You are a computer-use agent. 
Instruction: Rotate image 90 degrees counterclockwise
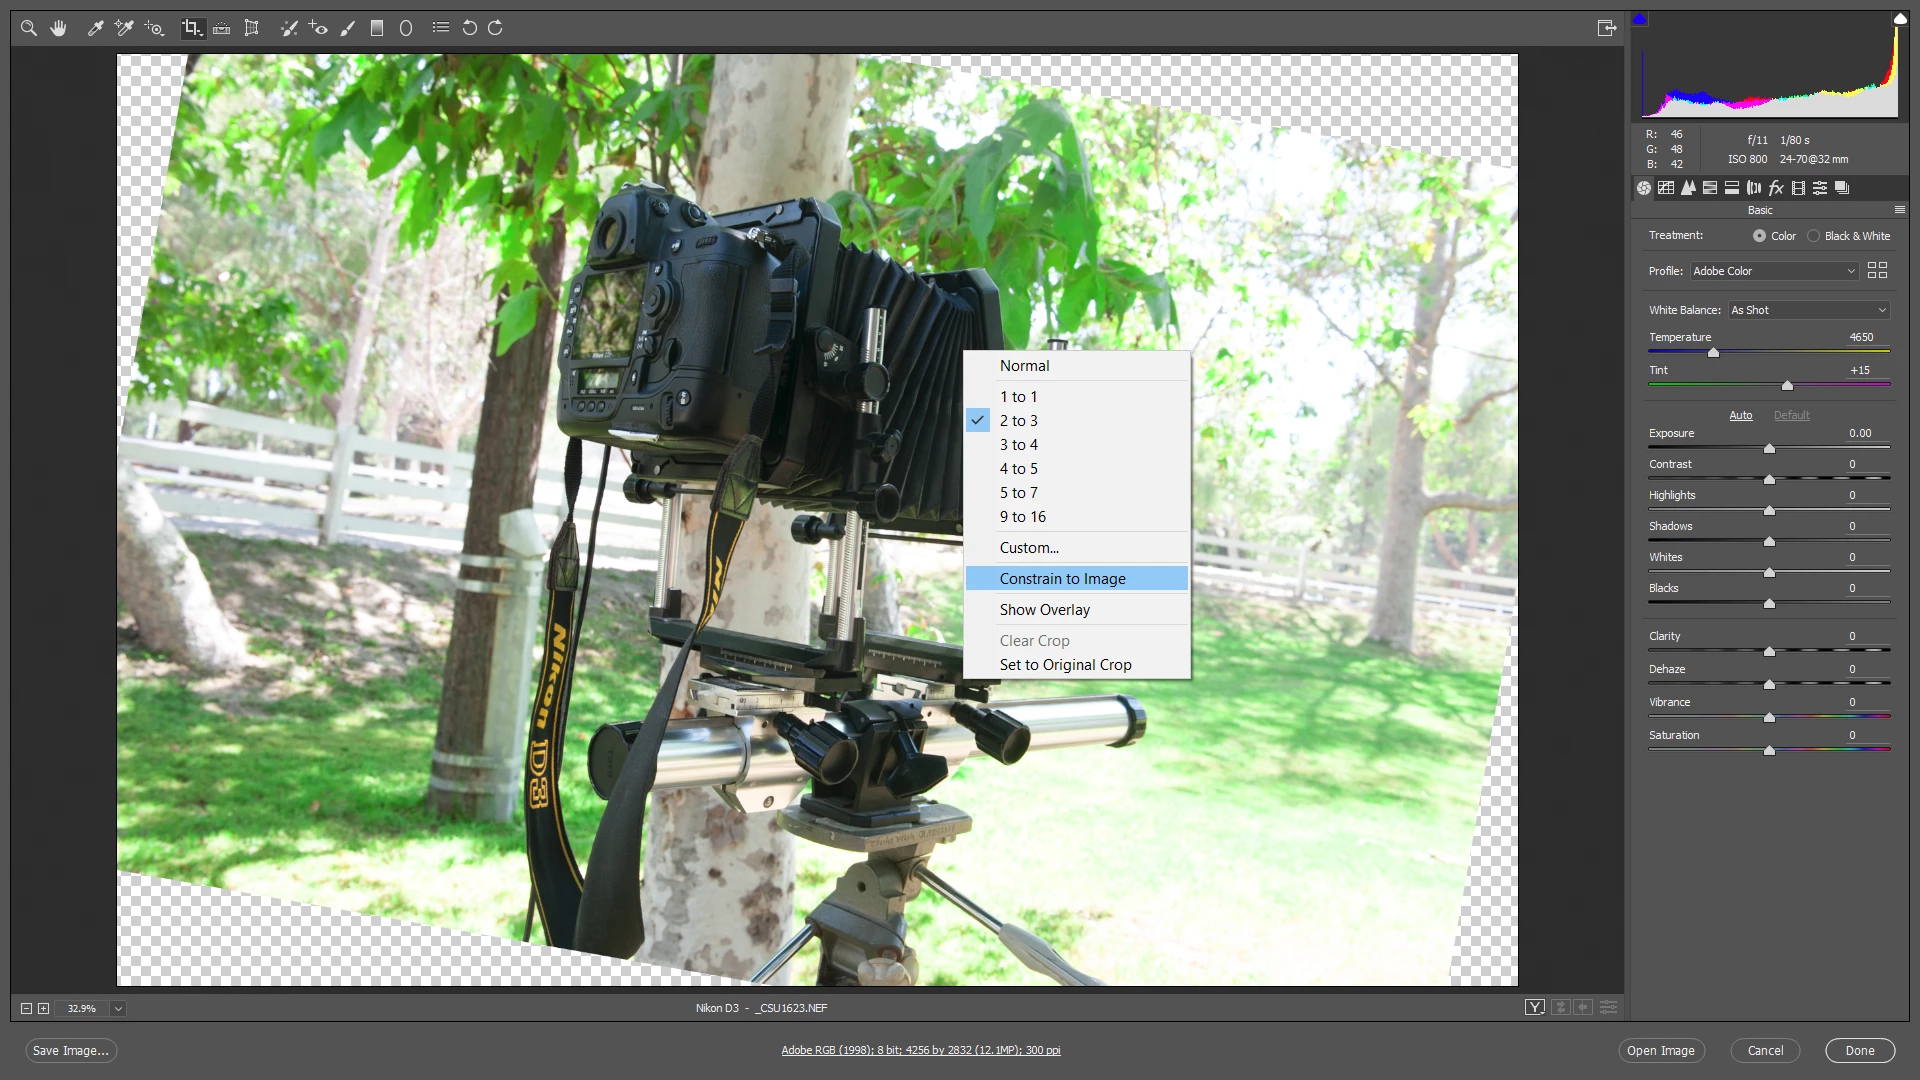[x=469, y=28]
